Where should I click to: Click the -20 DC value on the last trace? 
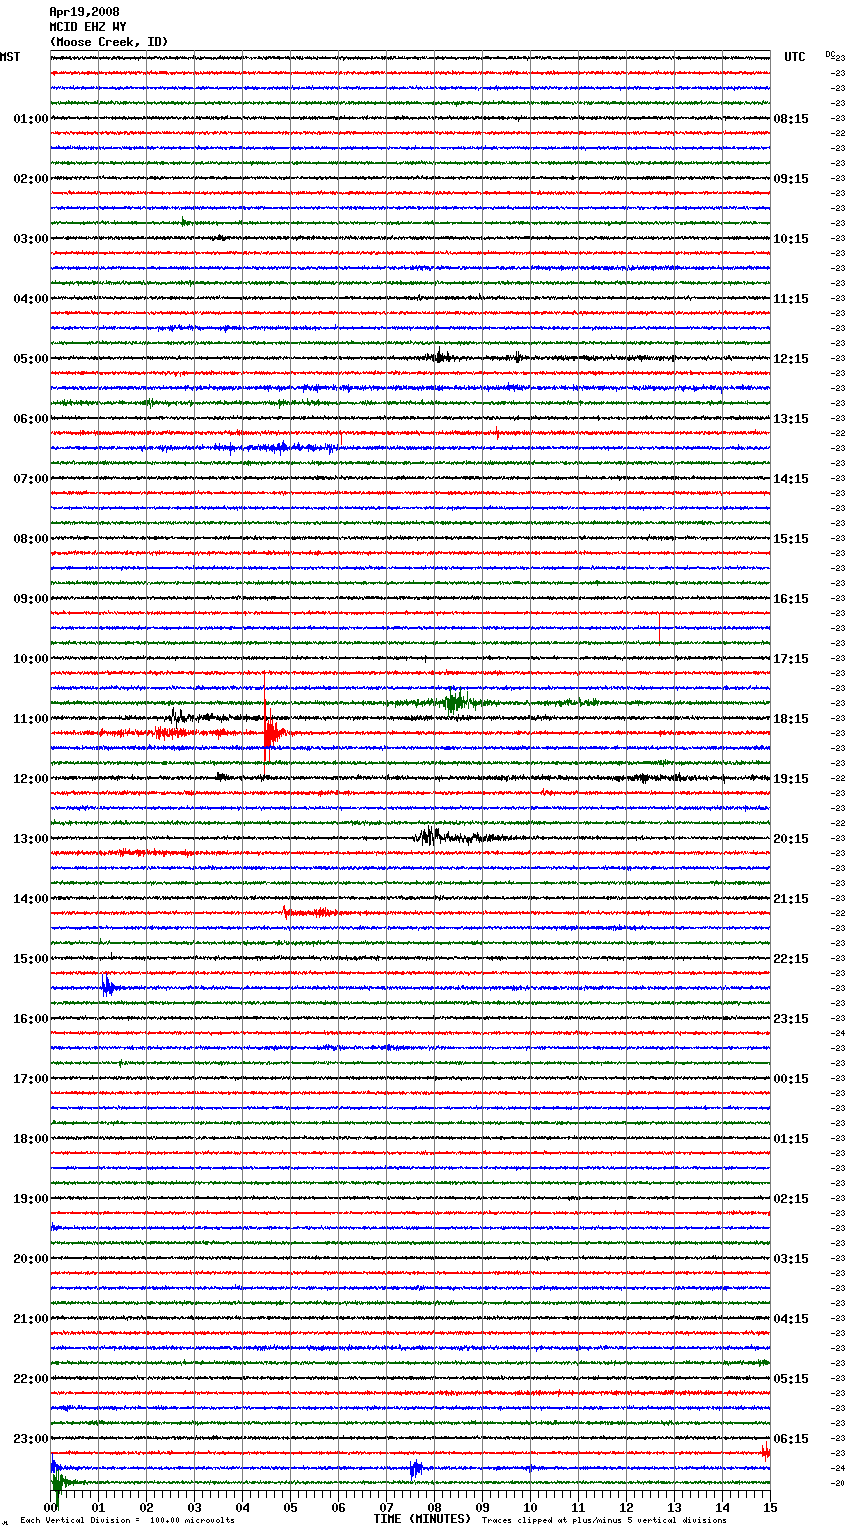838,1484
